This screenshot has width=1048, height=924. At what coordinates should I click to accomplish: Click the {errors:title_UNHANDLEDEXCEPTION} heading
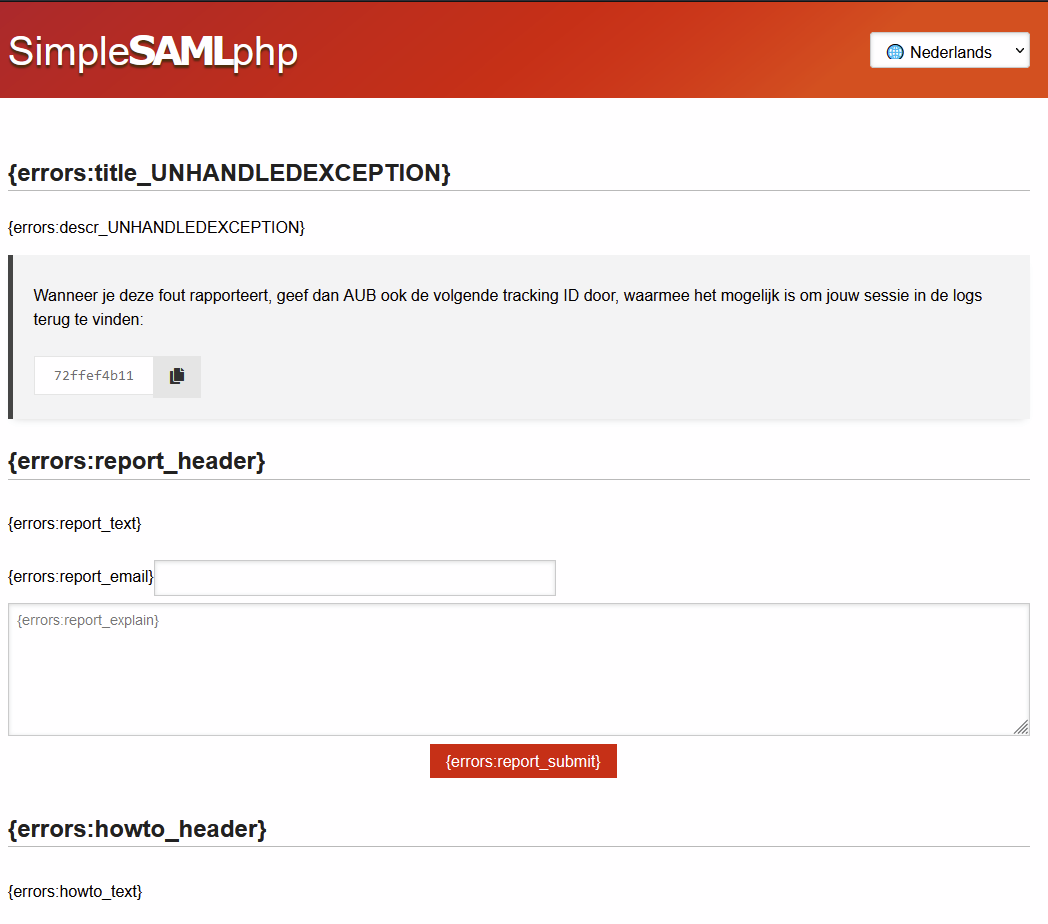[229, 173]
